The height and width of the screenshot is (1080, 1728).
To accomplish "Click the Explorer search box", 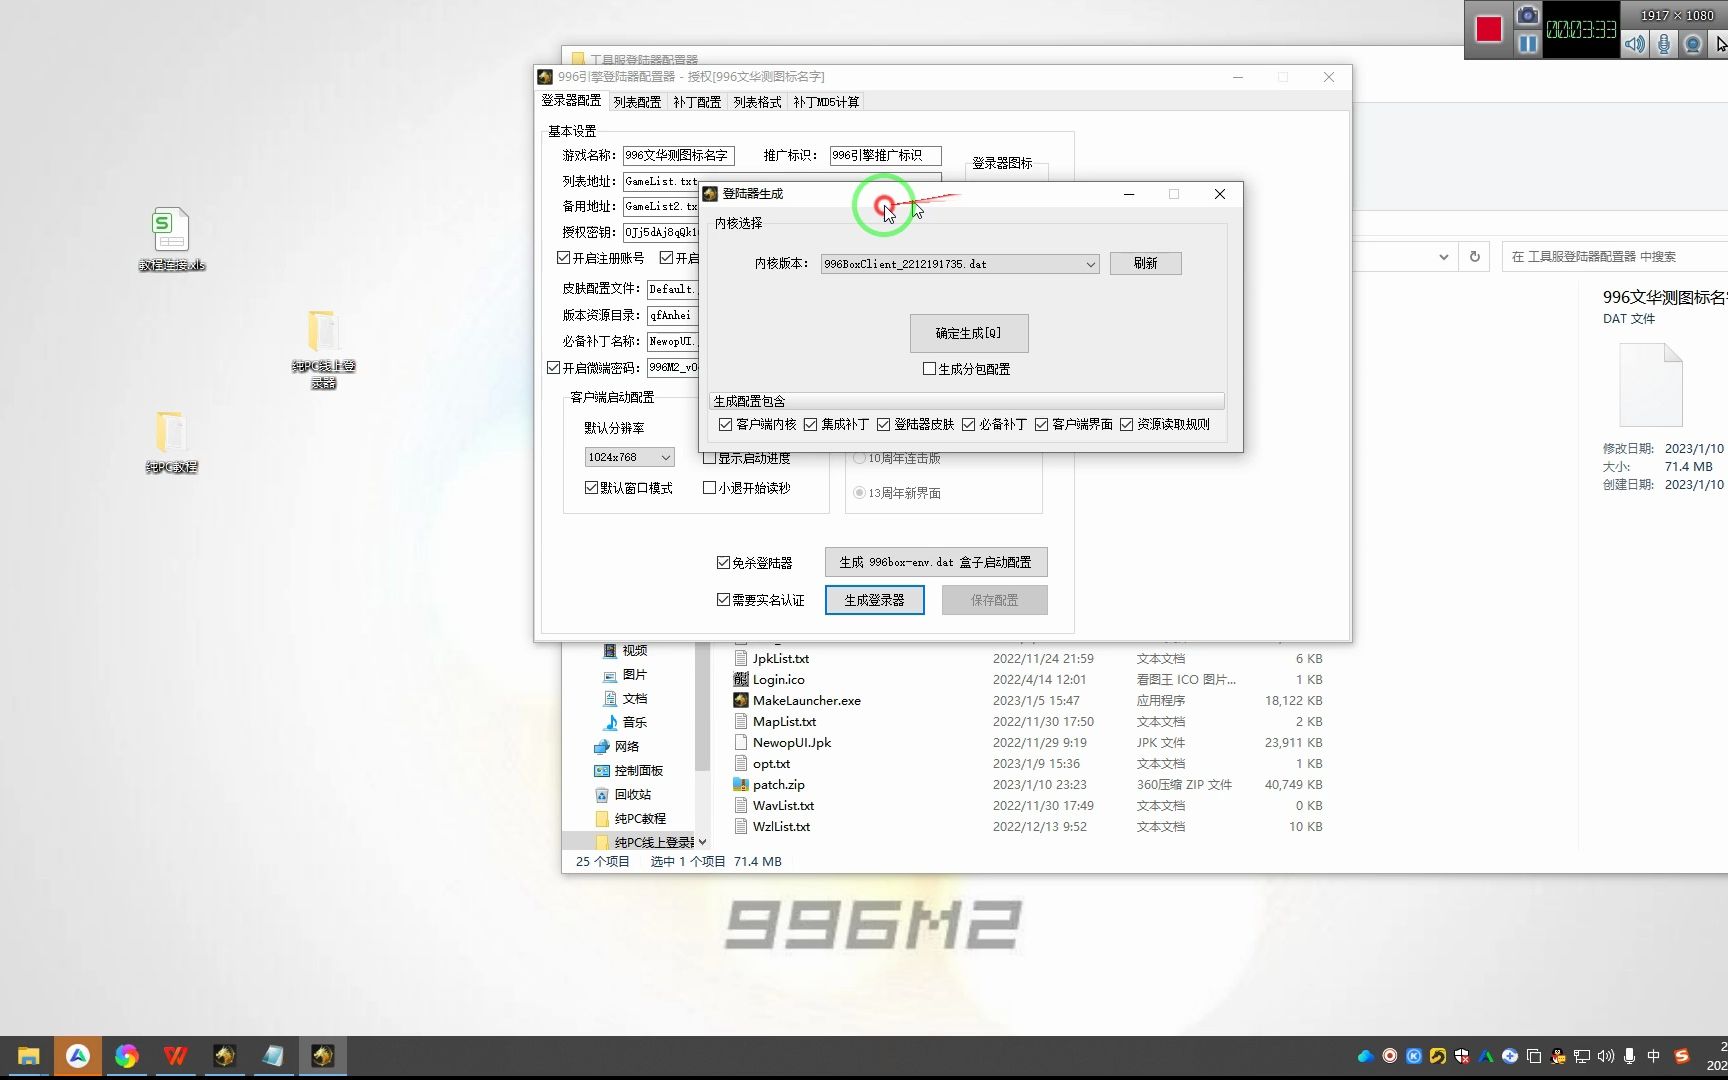I will click(1614, 257).
